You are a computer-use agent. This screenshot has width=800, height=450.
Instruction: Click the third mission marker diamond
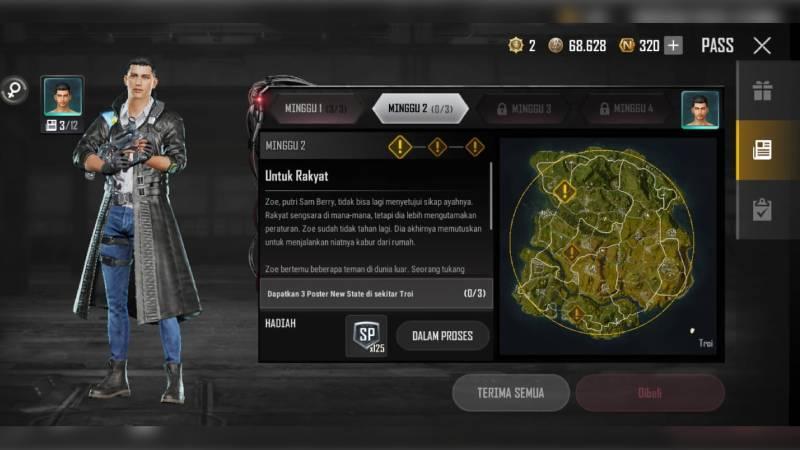[x=474, y=147]
